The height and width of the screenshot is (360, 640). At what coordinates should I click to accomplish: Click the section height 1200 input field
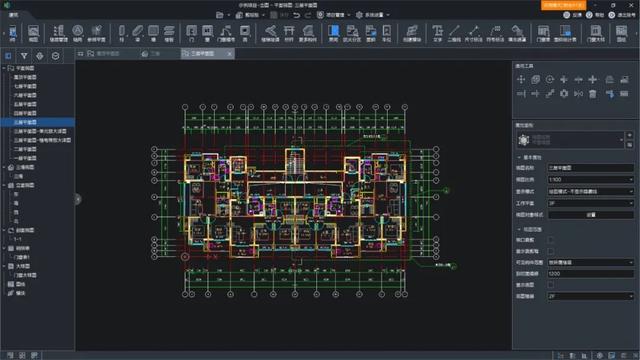coord(591,273)
